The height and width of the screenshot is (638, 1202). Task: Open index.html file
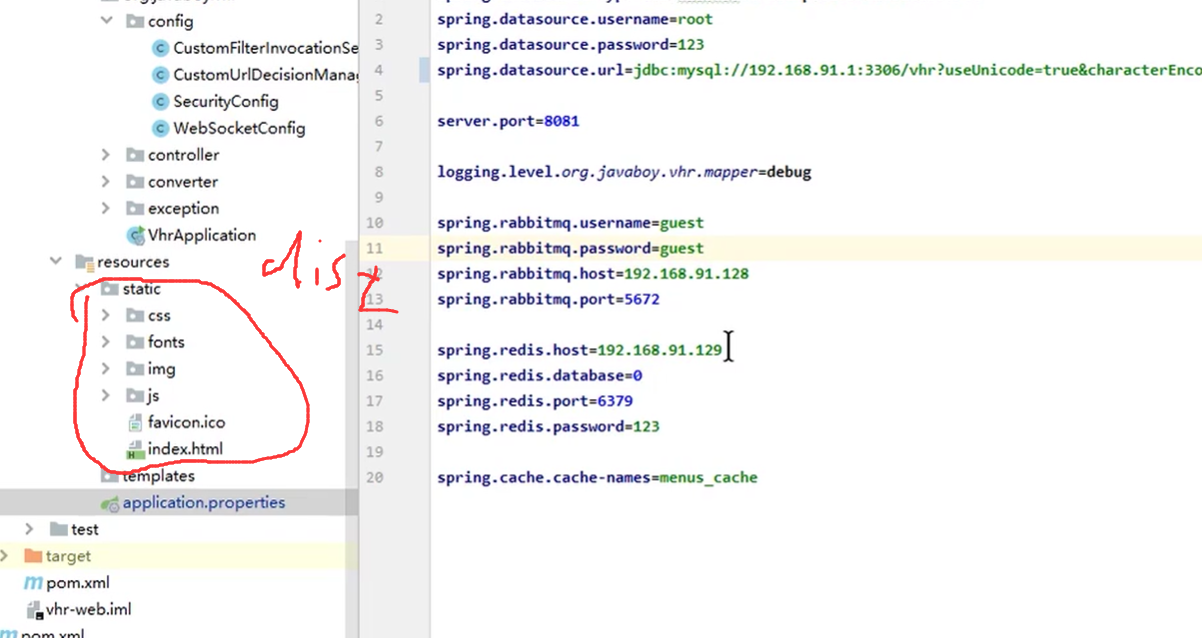(x=185, y=449)
